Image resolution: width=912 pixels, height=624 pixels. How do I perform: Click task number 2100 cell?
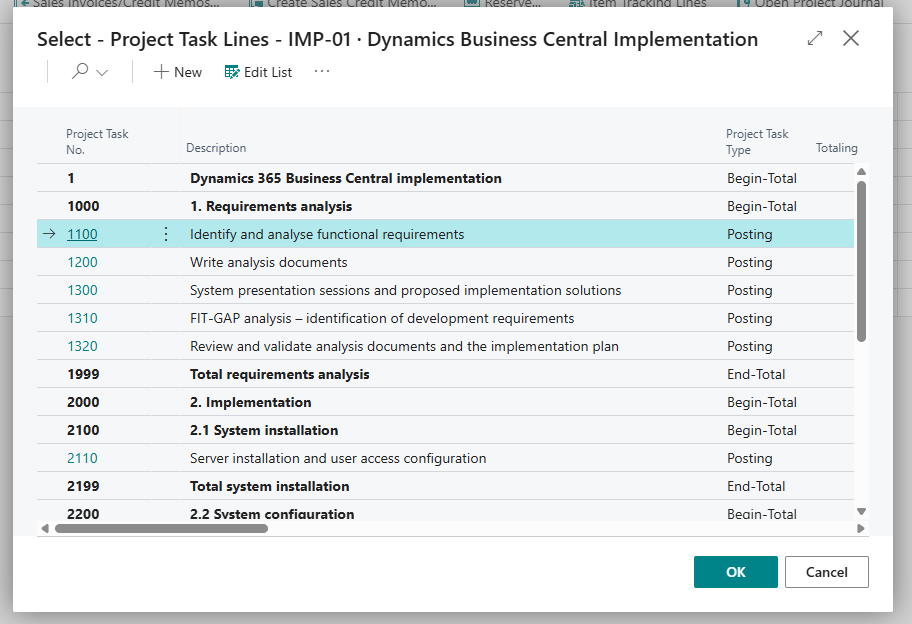83,430
